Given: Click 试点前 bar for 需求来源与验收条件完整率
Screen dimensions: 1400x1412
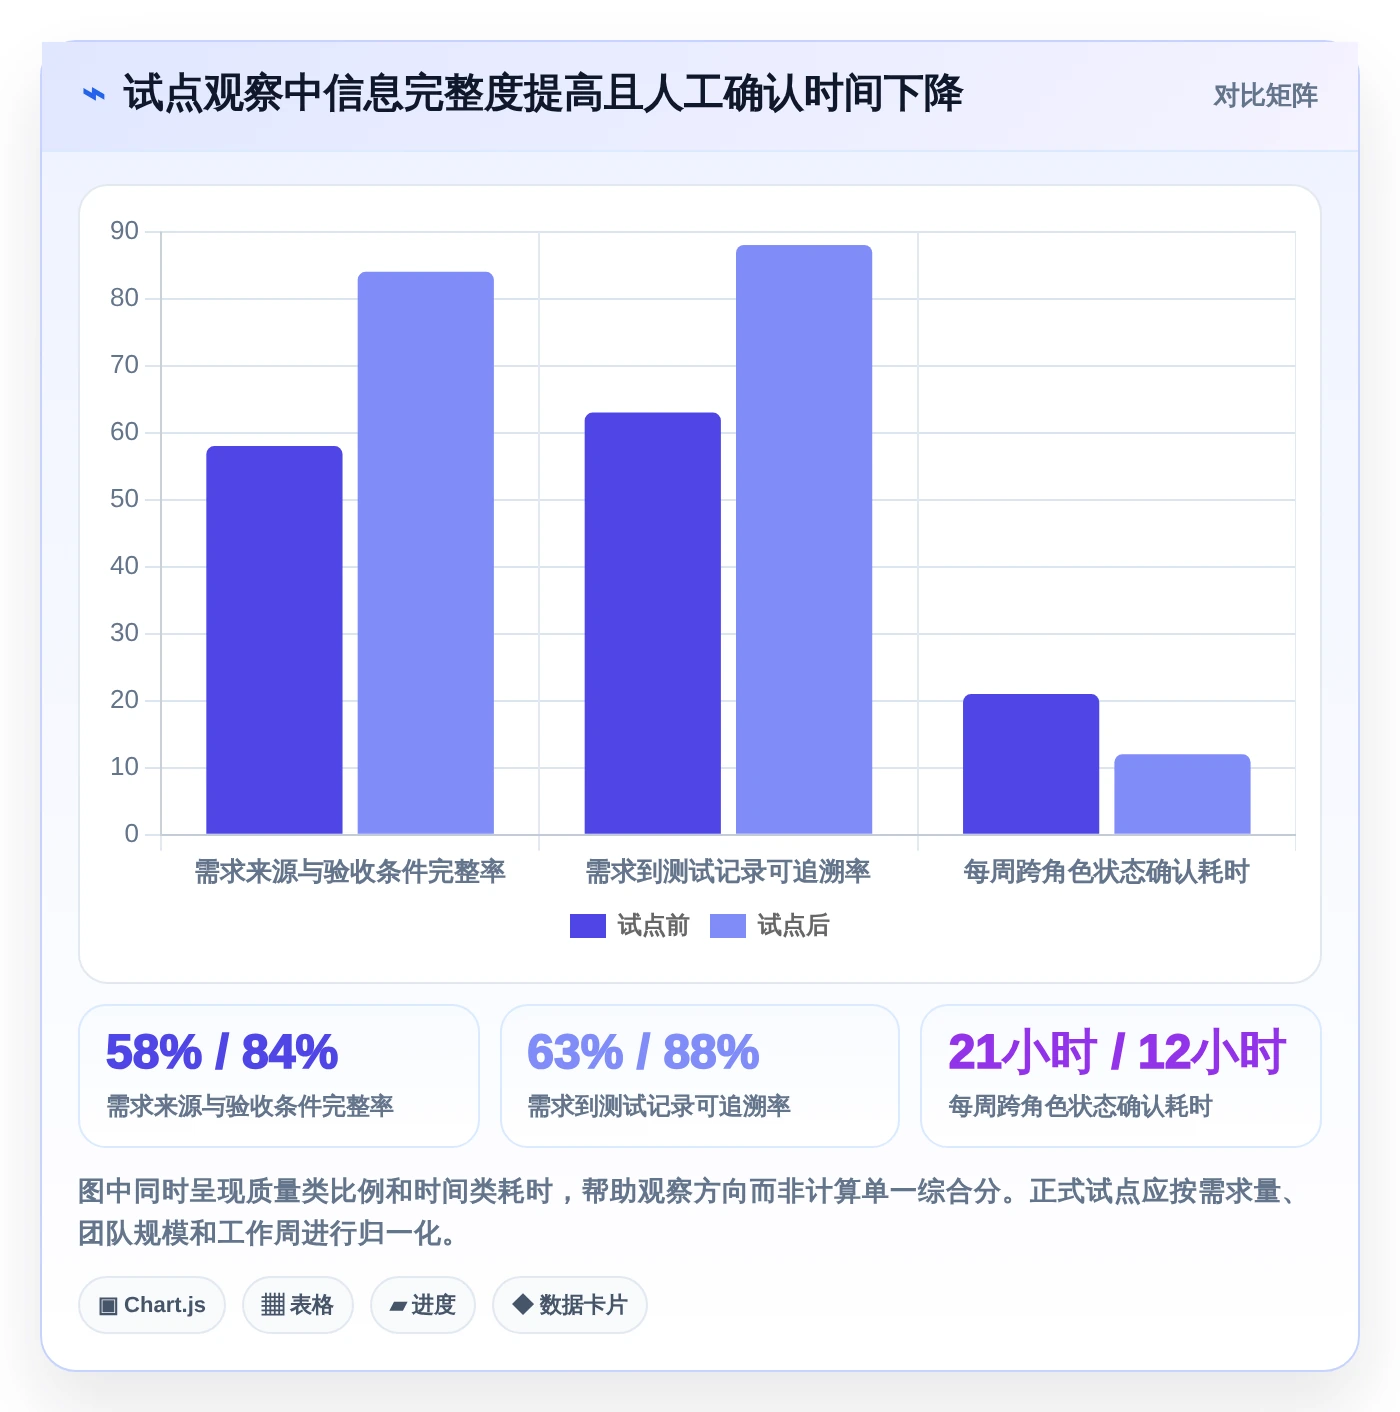Looking at the screenshot, I should 274,640.
